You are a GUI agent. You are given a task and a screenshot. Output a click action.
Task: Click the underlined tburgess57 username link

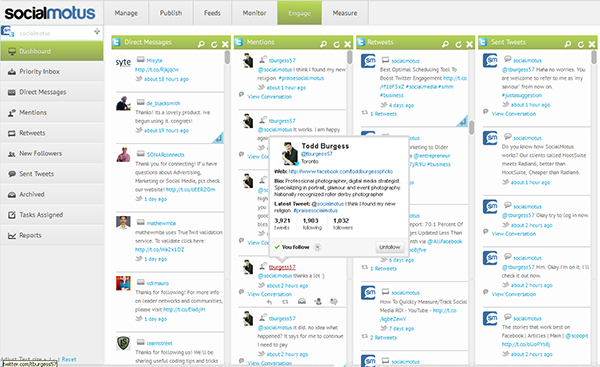(x=282, y=267)
